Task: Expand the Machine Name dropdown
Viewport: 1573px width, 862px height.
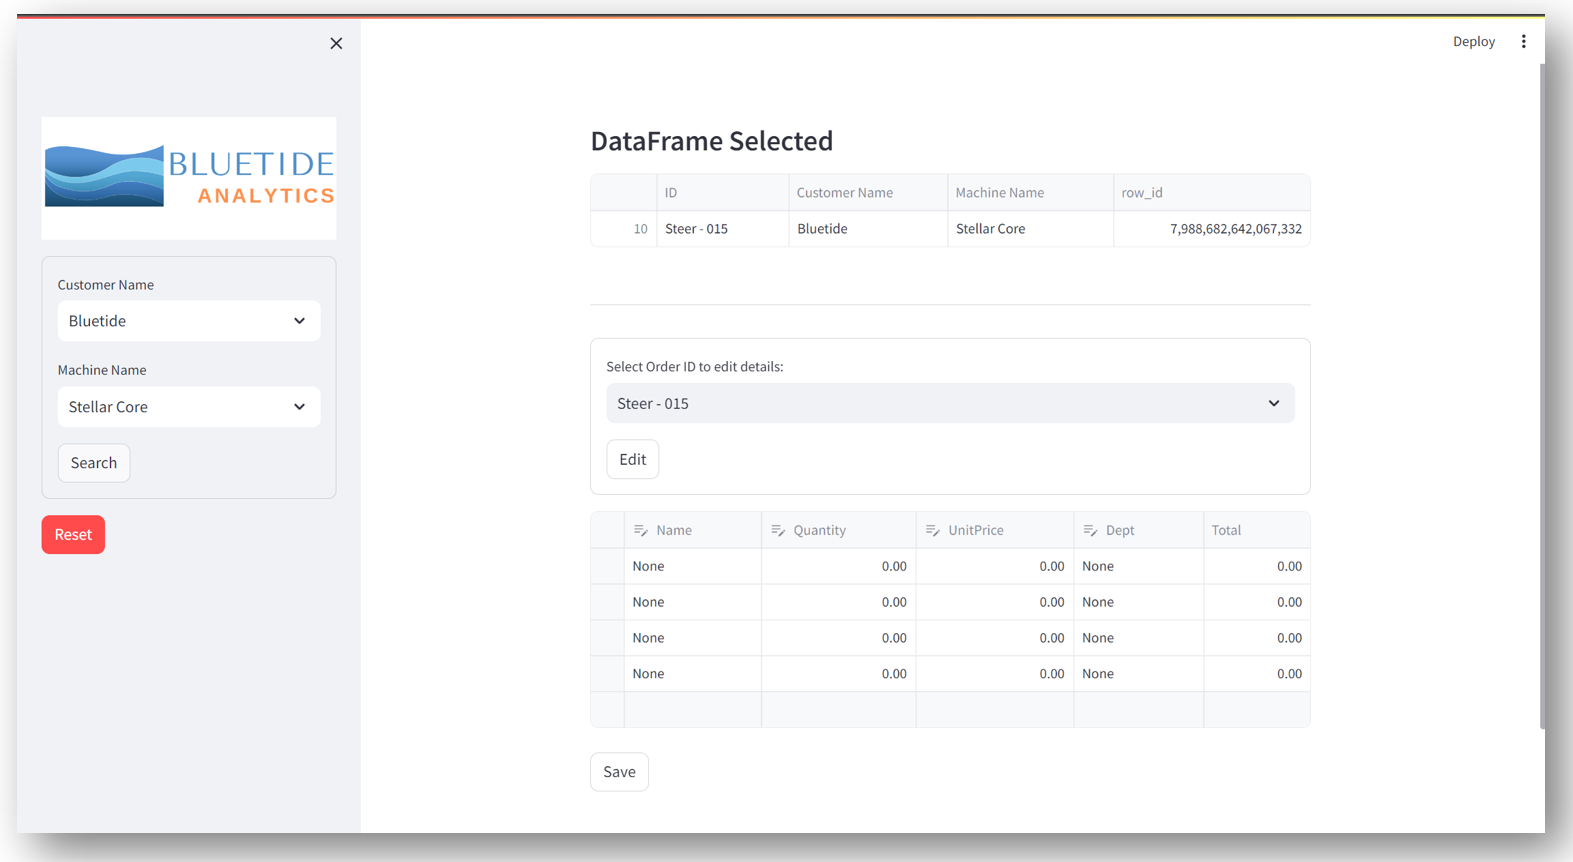Action: [189, 407]
